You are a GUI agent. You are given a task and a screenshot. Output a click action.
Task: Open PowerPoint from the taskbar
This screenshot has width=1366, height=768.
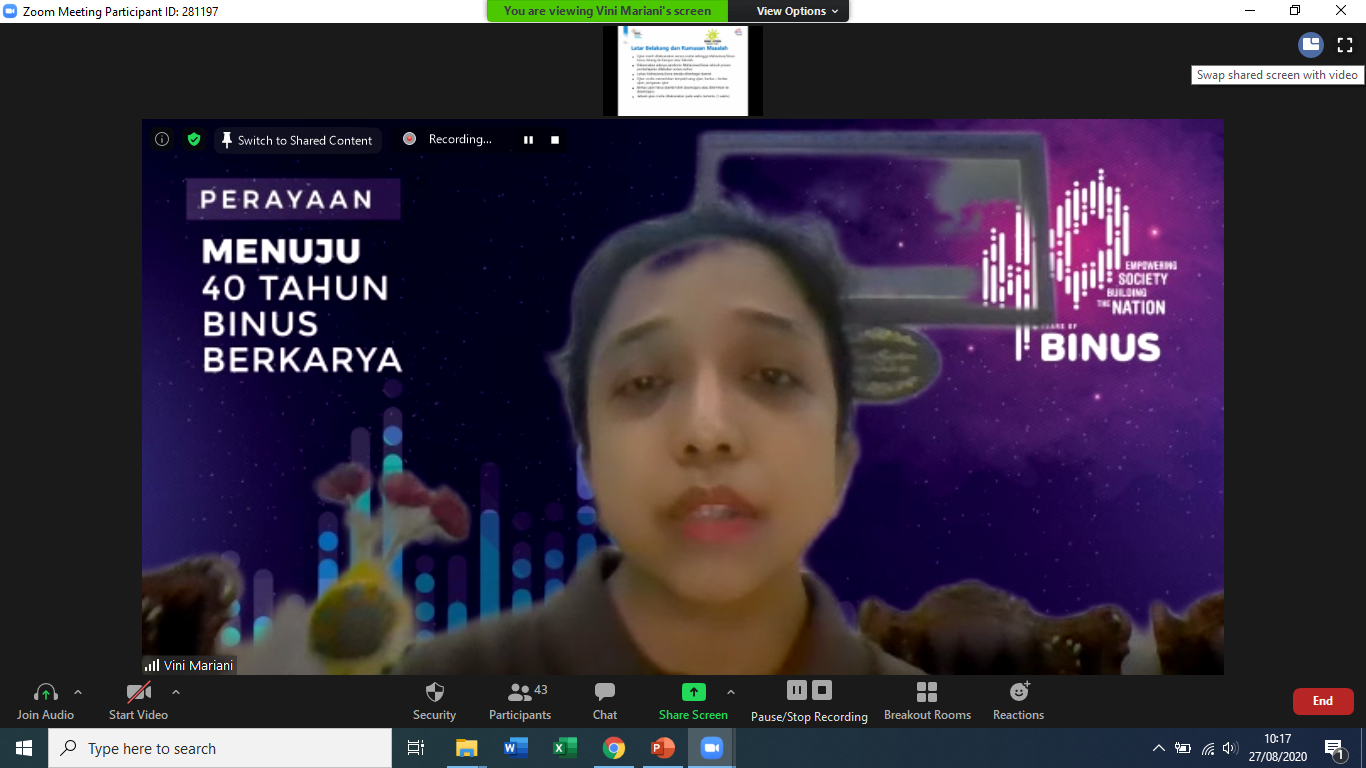tap(663, 748)
